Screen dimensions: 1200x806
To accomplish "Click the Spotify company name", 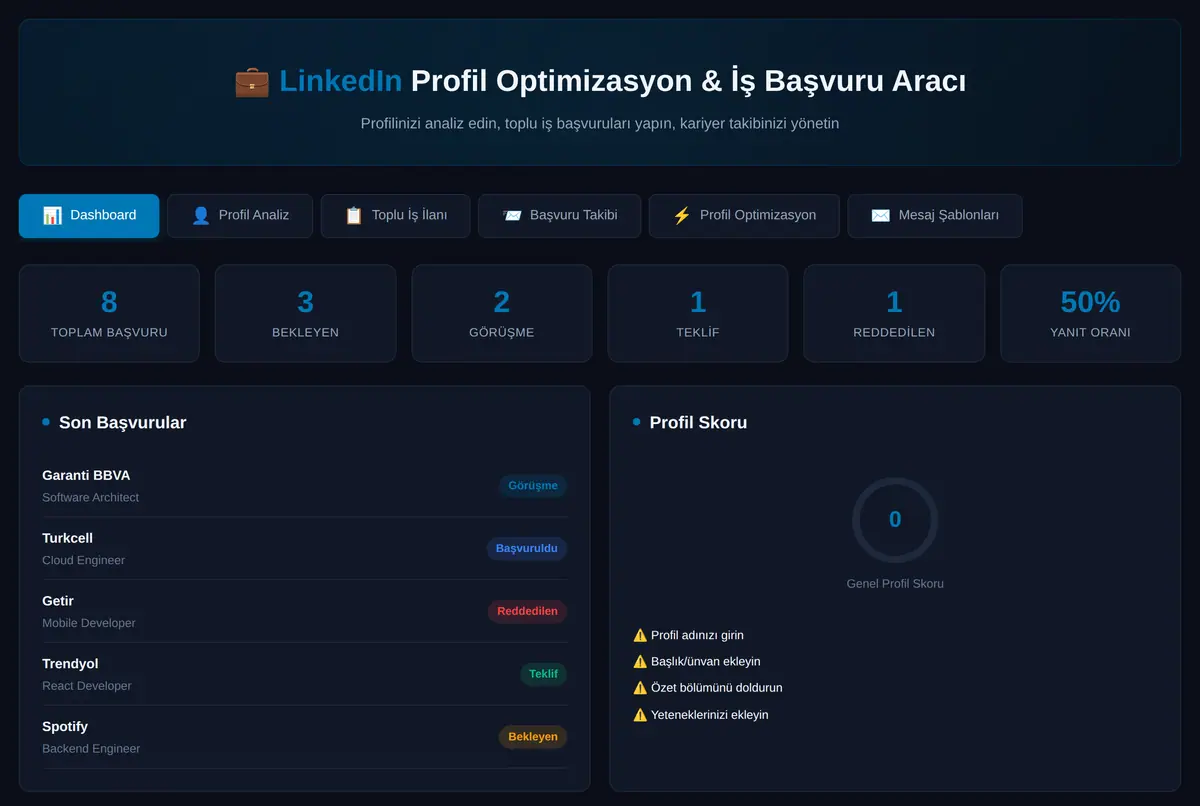I will (x=65, y=727).
